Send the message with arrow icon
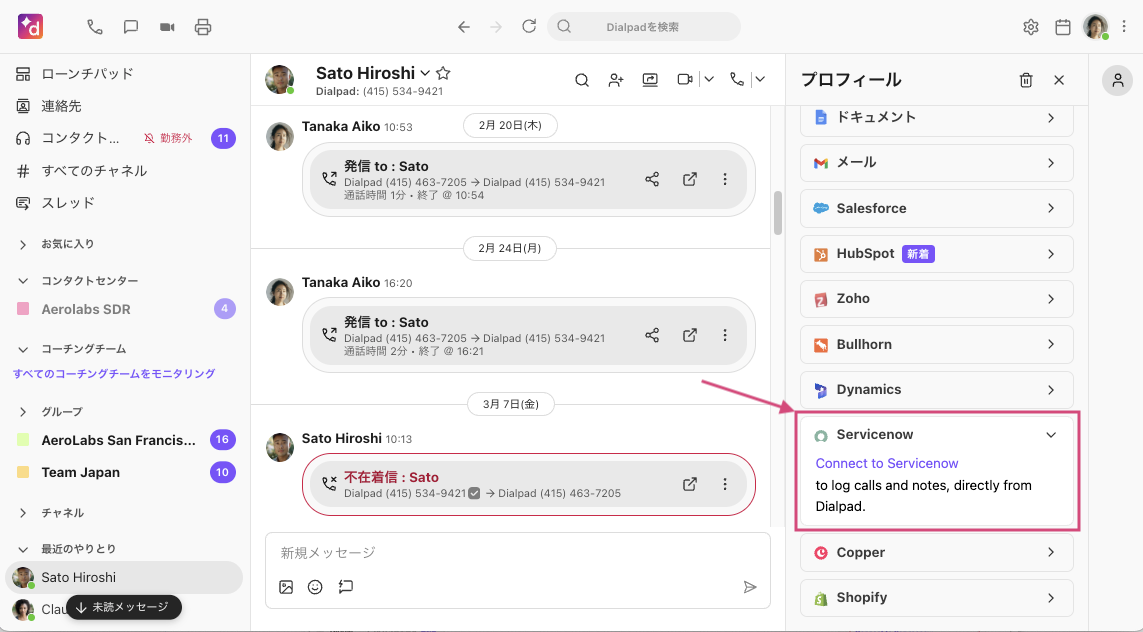 [749, 587]
